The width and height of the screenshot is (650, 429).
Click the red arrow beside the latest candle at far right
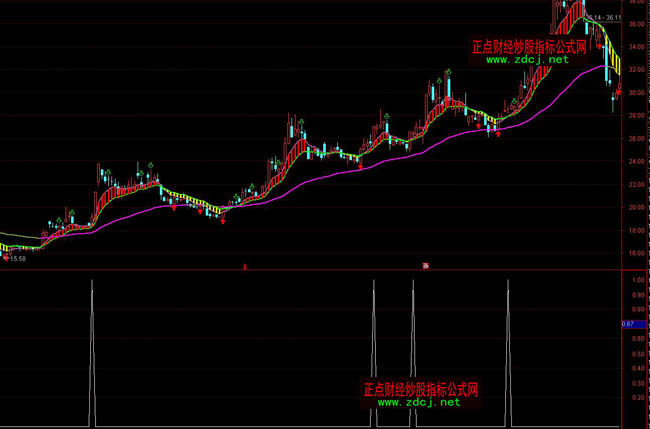point(619,92)
